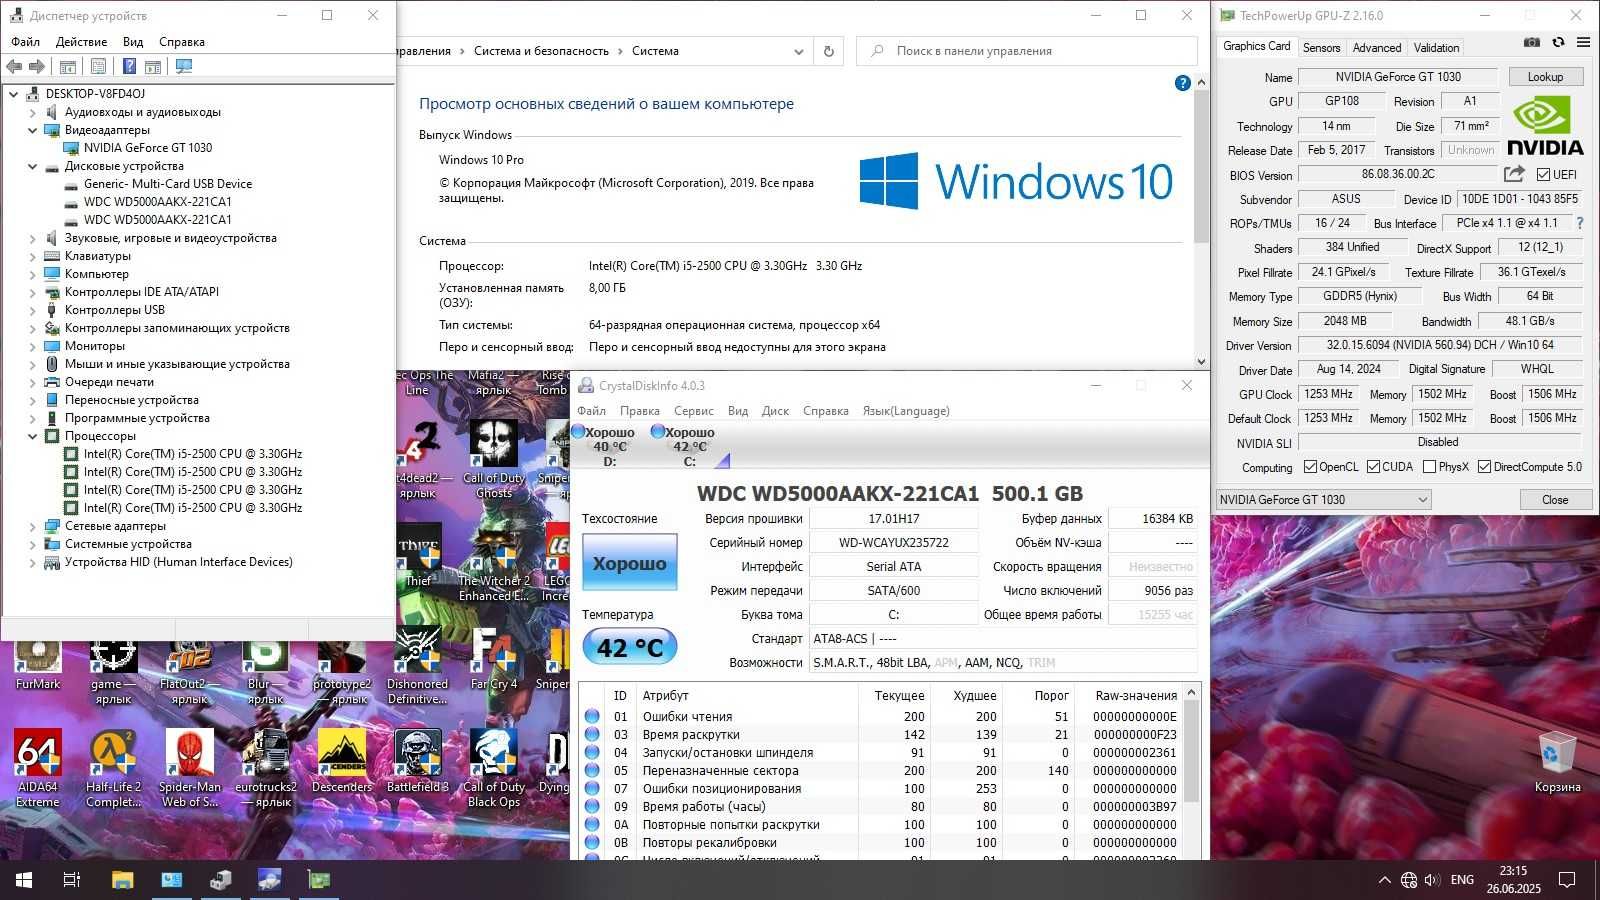
Task: Collapse the Дисковые устройства node
Action: tap(33, 166)
